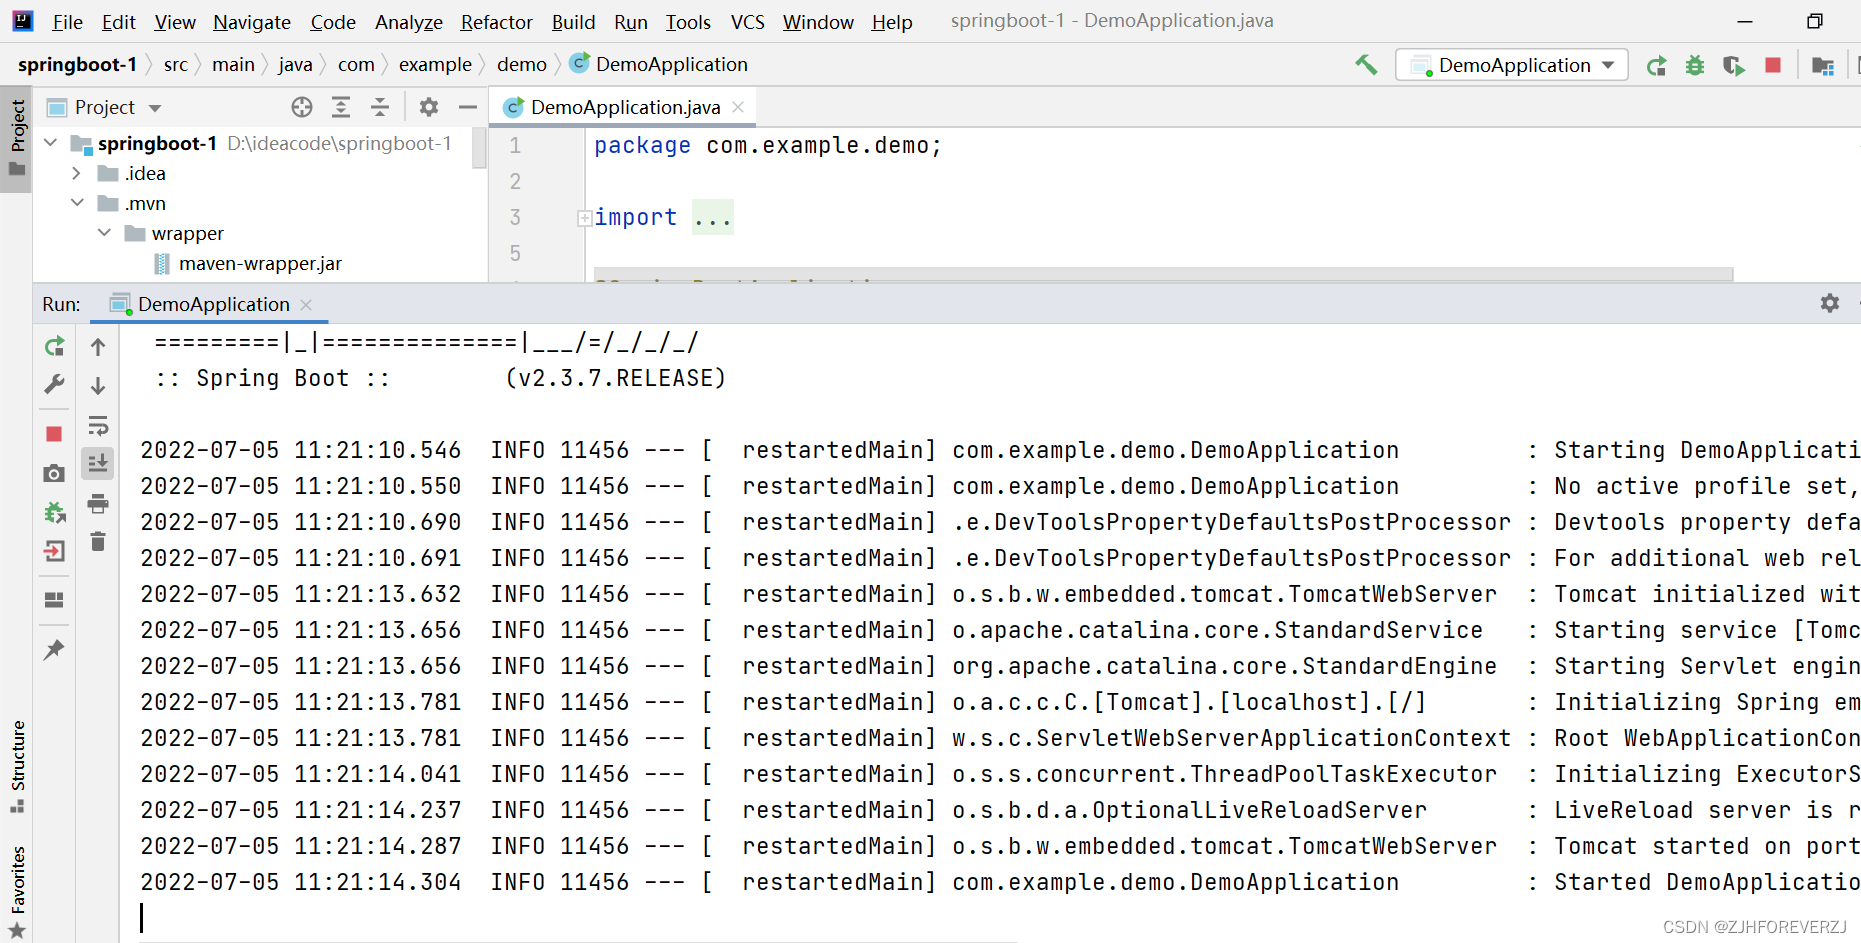Open the Project Structure icon in the top toolbar
This screenshot has width=1861, height=943.
pyautogui.click(x=1823, y=65)
